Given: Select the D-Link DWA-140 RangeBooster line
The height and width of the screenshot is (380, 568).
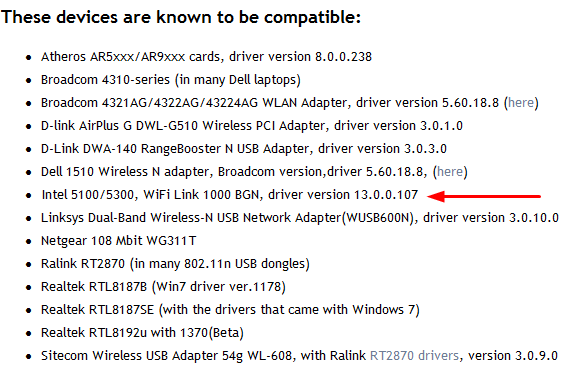Looking at the screenshot, I should click(x=244, y=149).
